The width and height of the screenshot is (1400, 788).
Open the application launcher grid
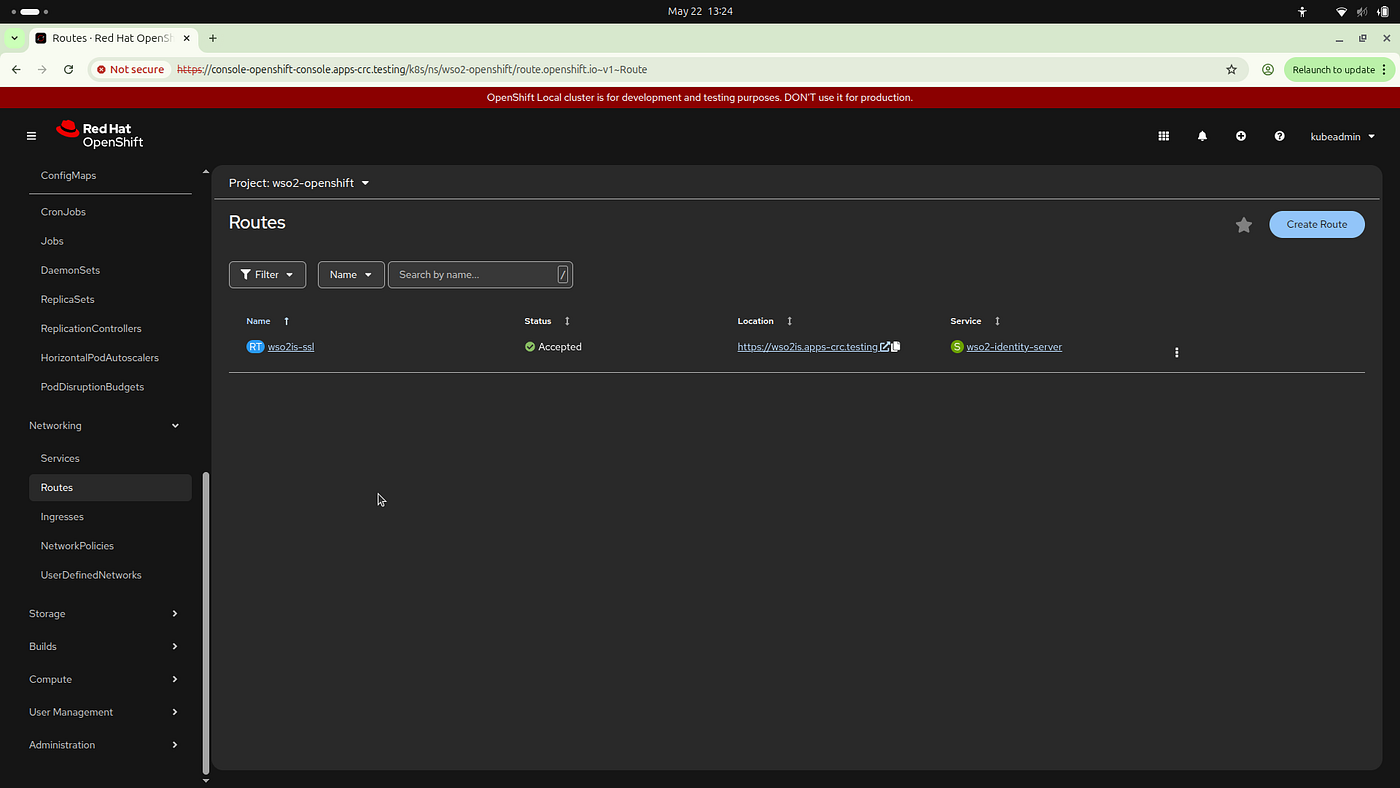(x=1164, y=136)
